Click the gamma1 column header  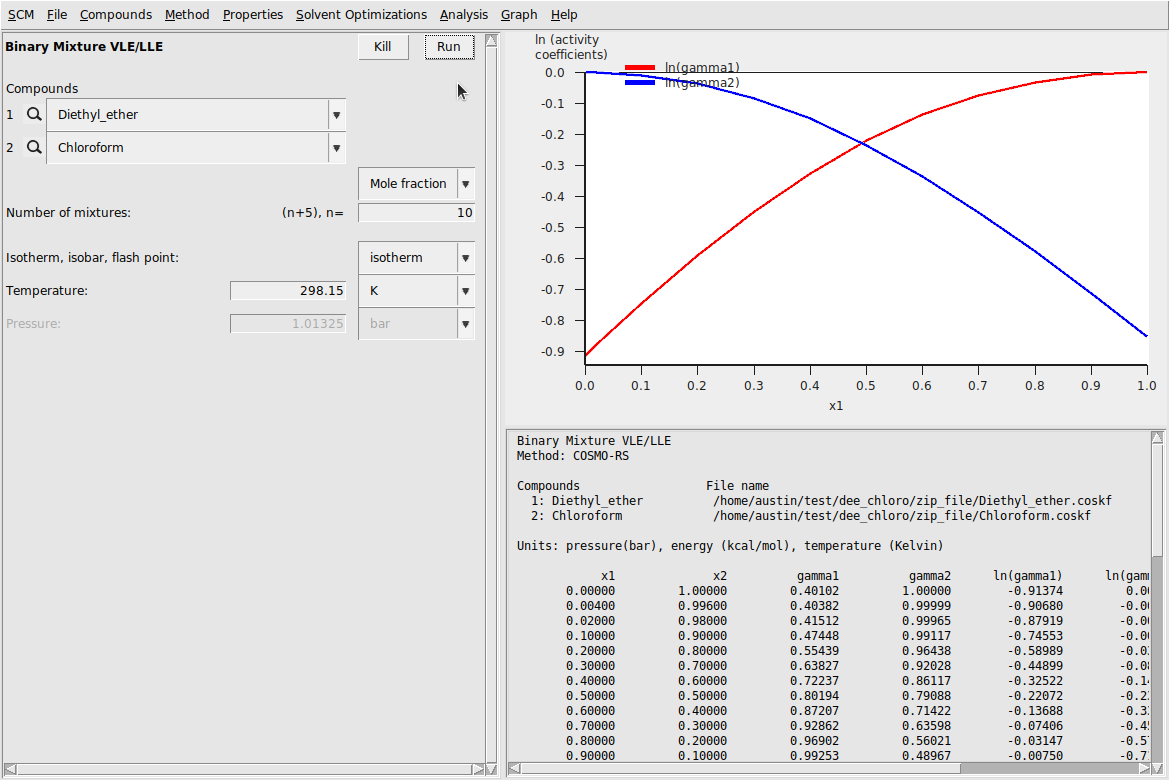click(818, 576)
